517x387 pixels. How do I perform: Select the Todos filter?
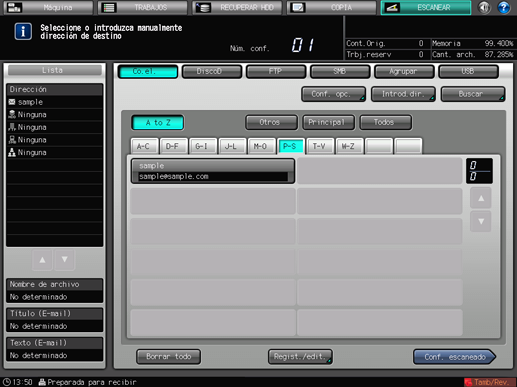[x=386, y=122]
